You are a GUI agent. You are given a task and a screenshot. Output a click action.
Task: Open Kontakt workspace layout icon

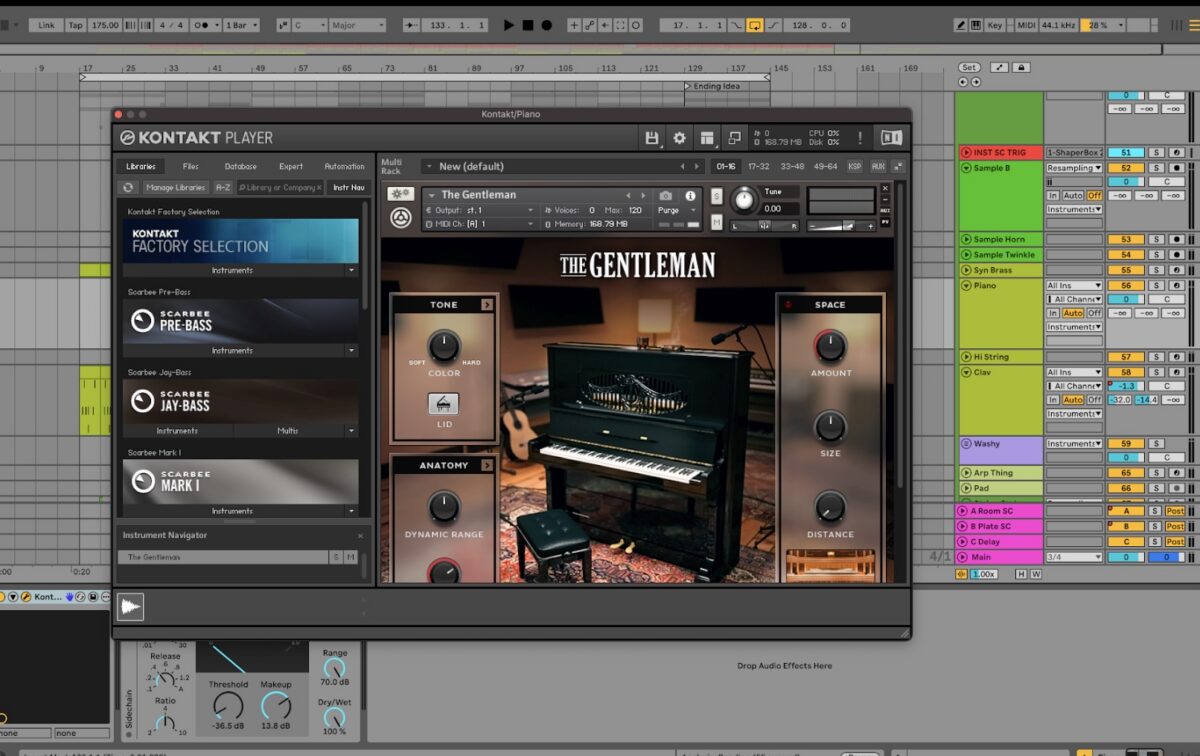click(x=708, y=138)
